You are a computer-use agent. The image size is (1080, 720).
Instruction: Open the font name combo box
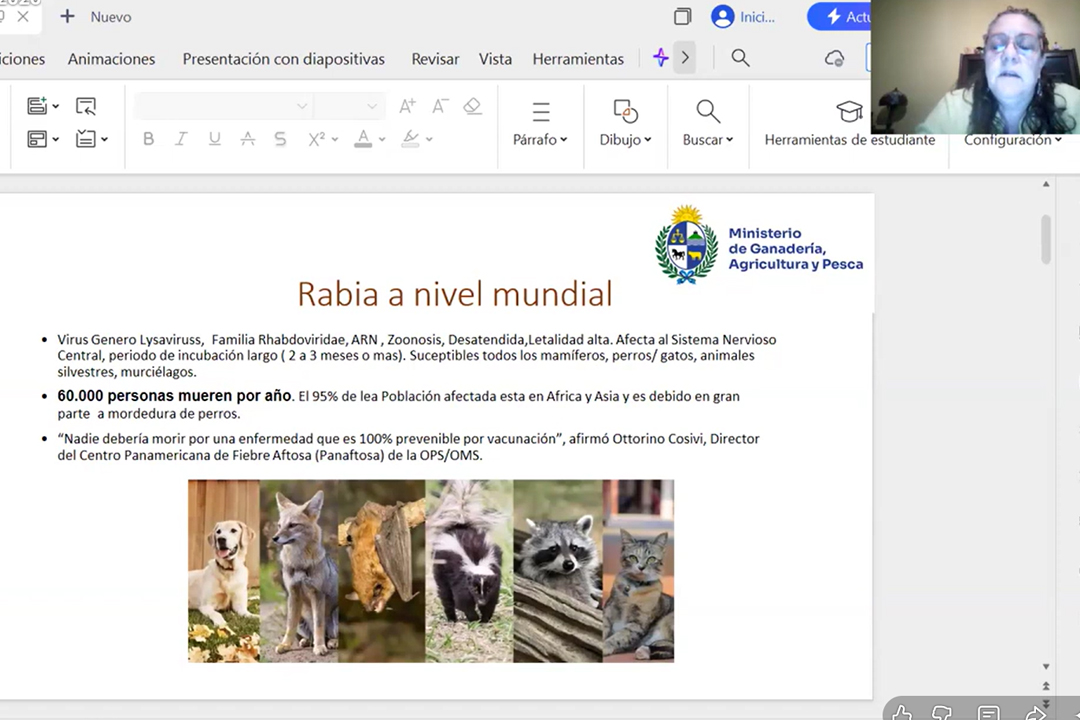[222, 106]
